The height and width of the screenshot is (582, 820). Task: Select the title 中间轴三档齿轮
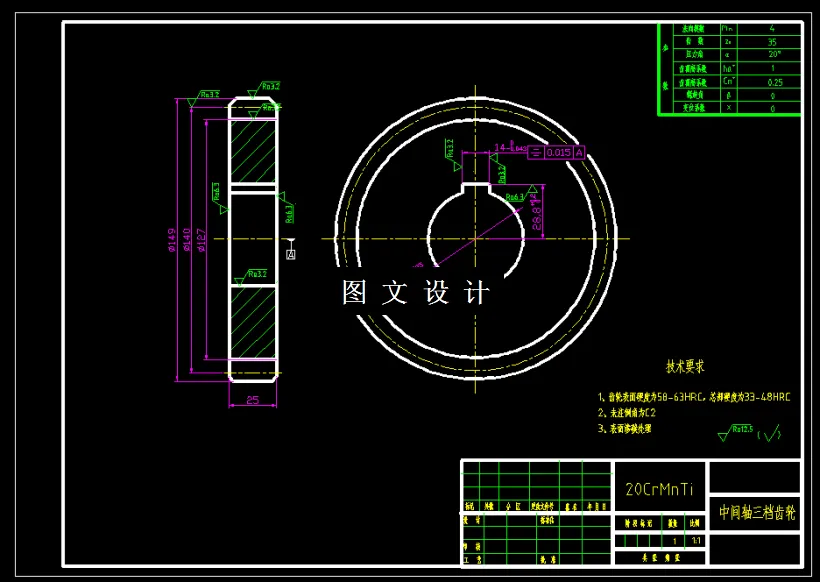click(756, 512)
